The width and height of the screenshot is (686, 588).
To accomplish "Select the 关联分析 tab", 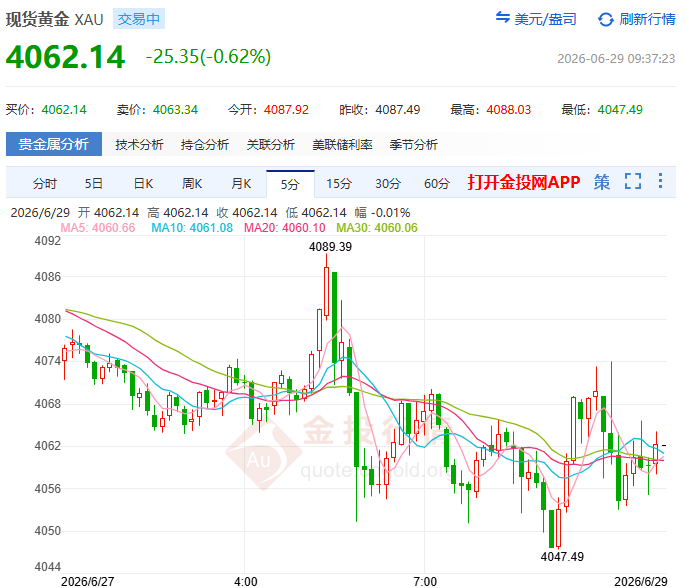I will (270, 144).
